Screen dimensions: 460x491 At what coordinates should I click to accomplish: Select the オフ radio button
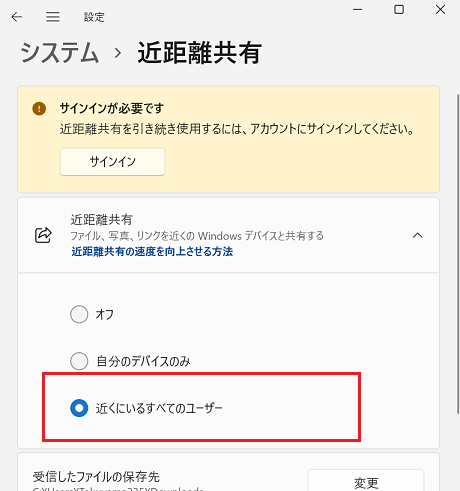tap(79, 314)
